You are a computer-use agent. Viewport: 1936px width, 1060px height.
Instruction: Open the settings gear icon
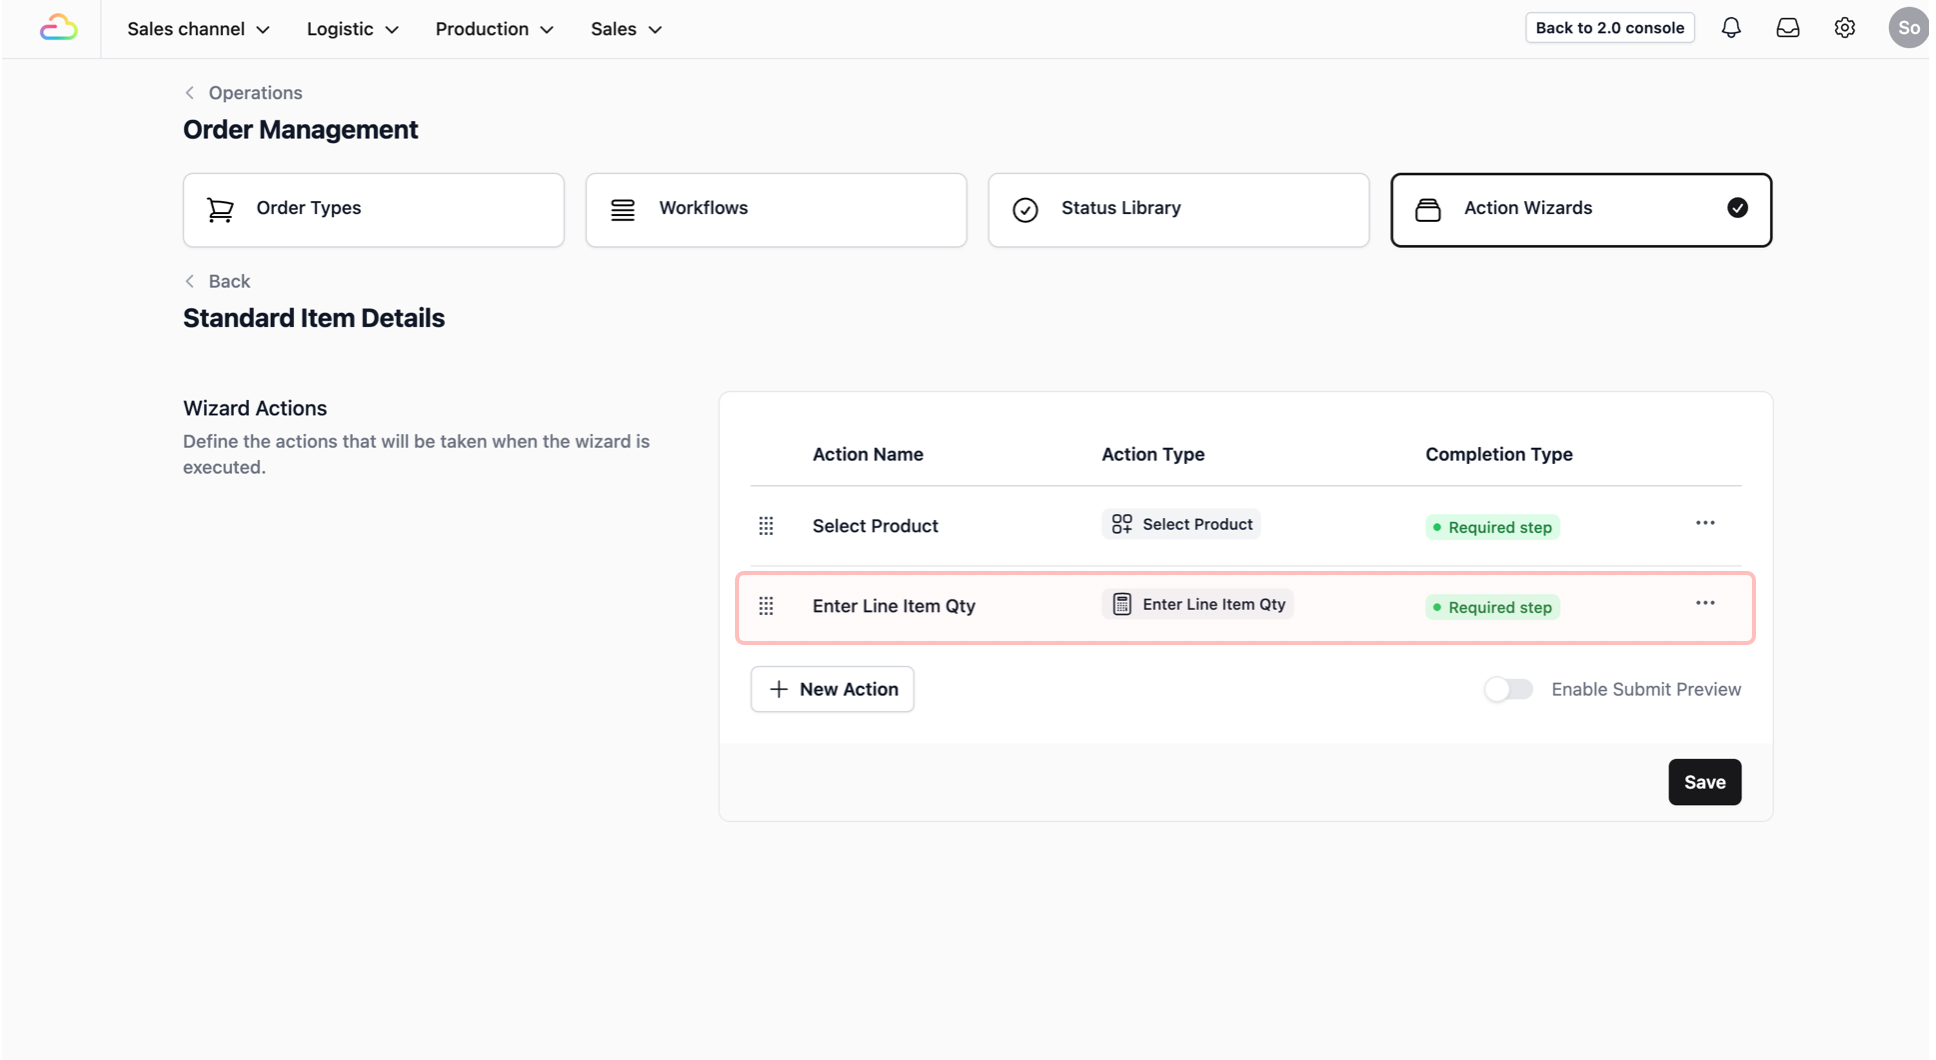[x=1845, y=28]
